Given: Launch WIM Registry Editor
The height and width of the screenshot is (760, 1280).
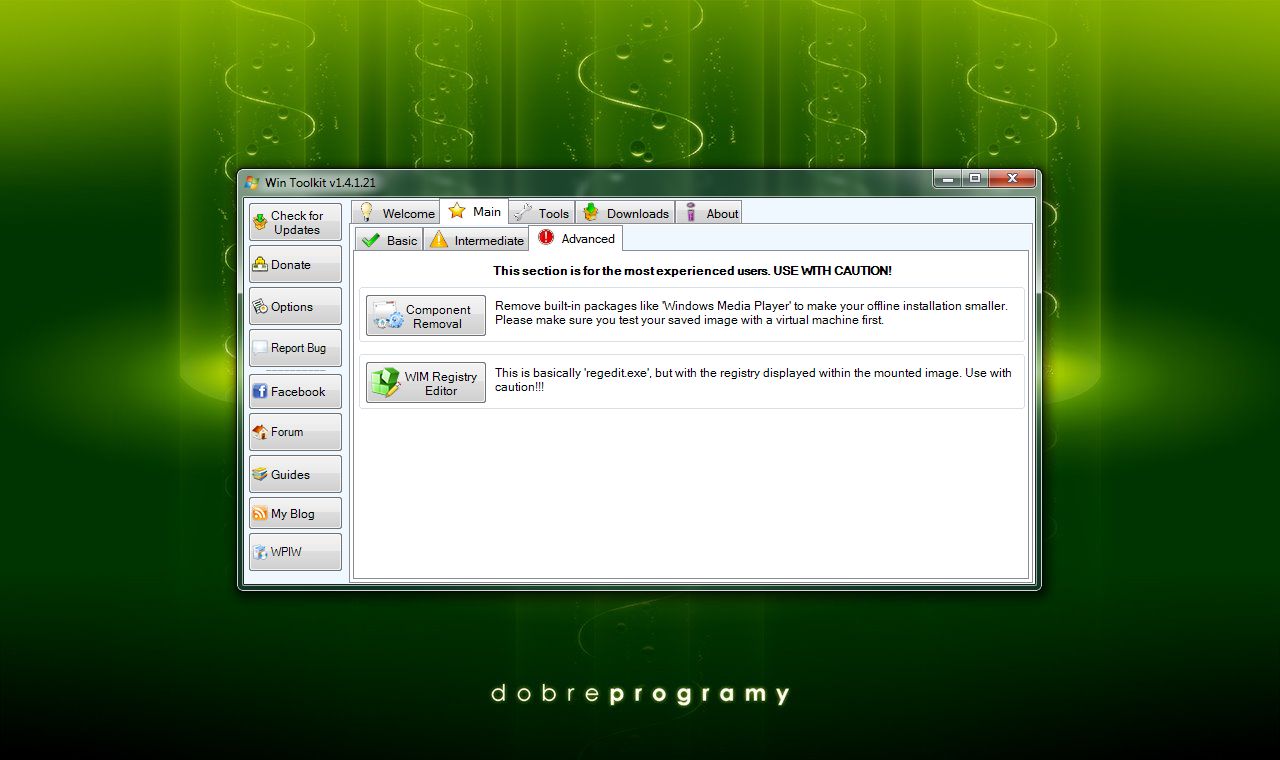Looking at the screenshot, I should click(x=426, y=382).
